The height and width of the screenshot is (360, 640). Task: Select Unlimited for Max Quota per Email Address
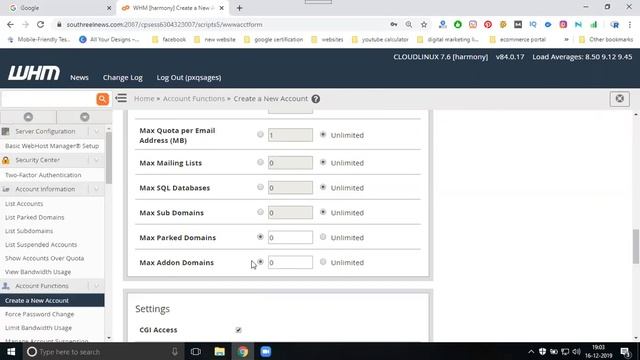[323, 134]
